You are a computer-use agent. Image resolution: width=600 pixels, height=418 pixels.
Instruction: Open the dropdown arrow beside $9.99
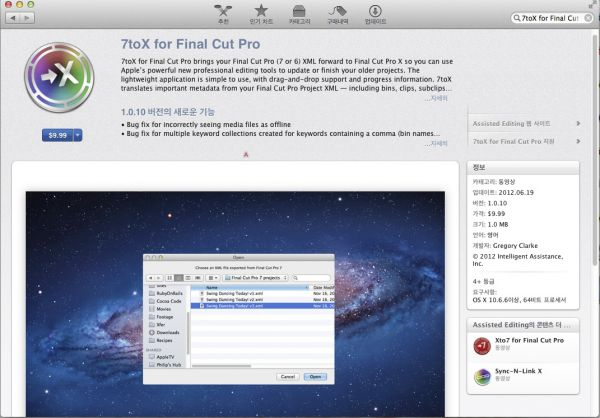point(78,135)
